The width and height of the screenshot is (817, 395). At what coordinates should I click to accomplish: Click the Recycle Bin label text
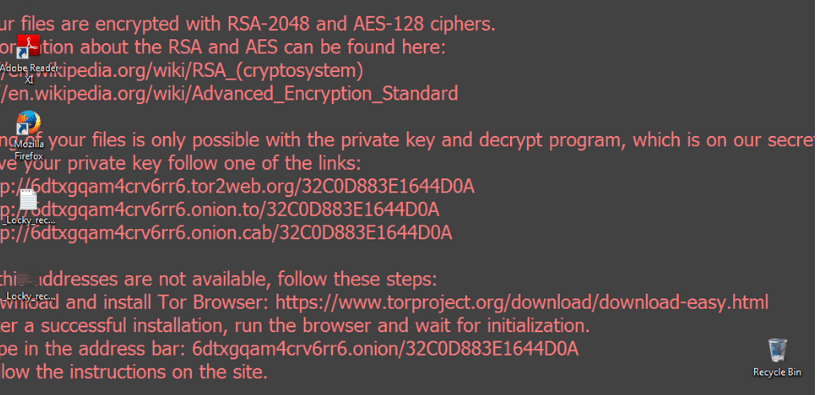(x=777, y=372)
